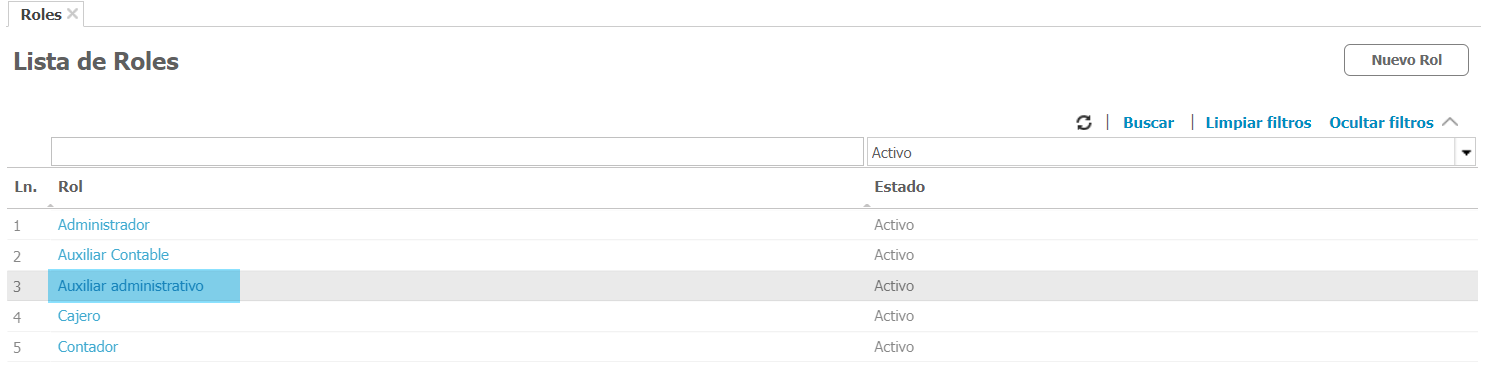The height and width of the screenshot is (374, 1488).
Task: Open the Cajero role
Action: pos(79,316)
